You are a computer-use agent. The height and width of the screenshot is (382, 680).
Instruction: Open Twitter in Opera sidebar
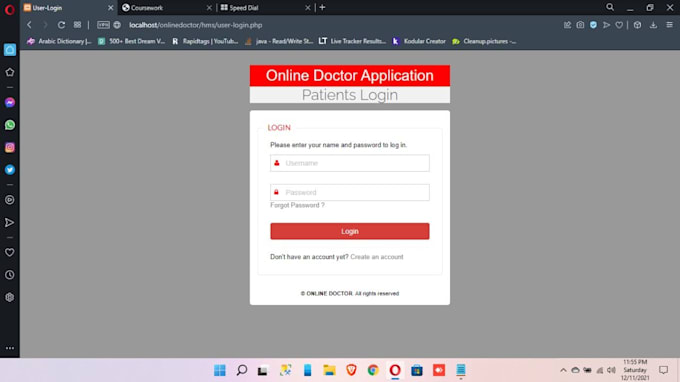(10, 170)
